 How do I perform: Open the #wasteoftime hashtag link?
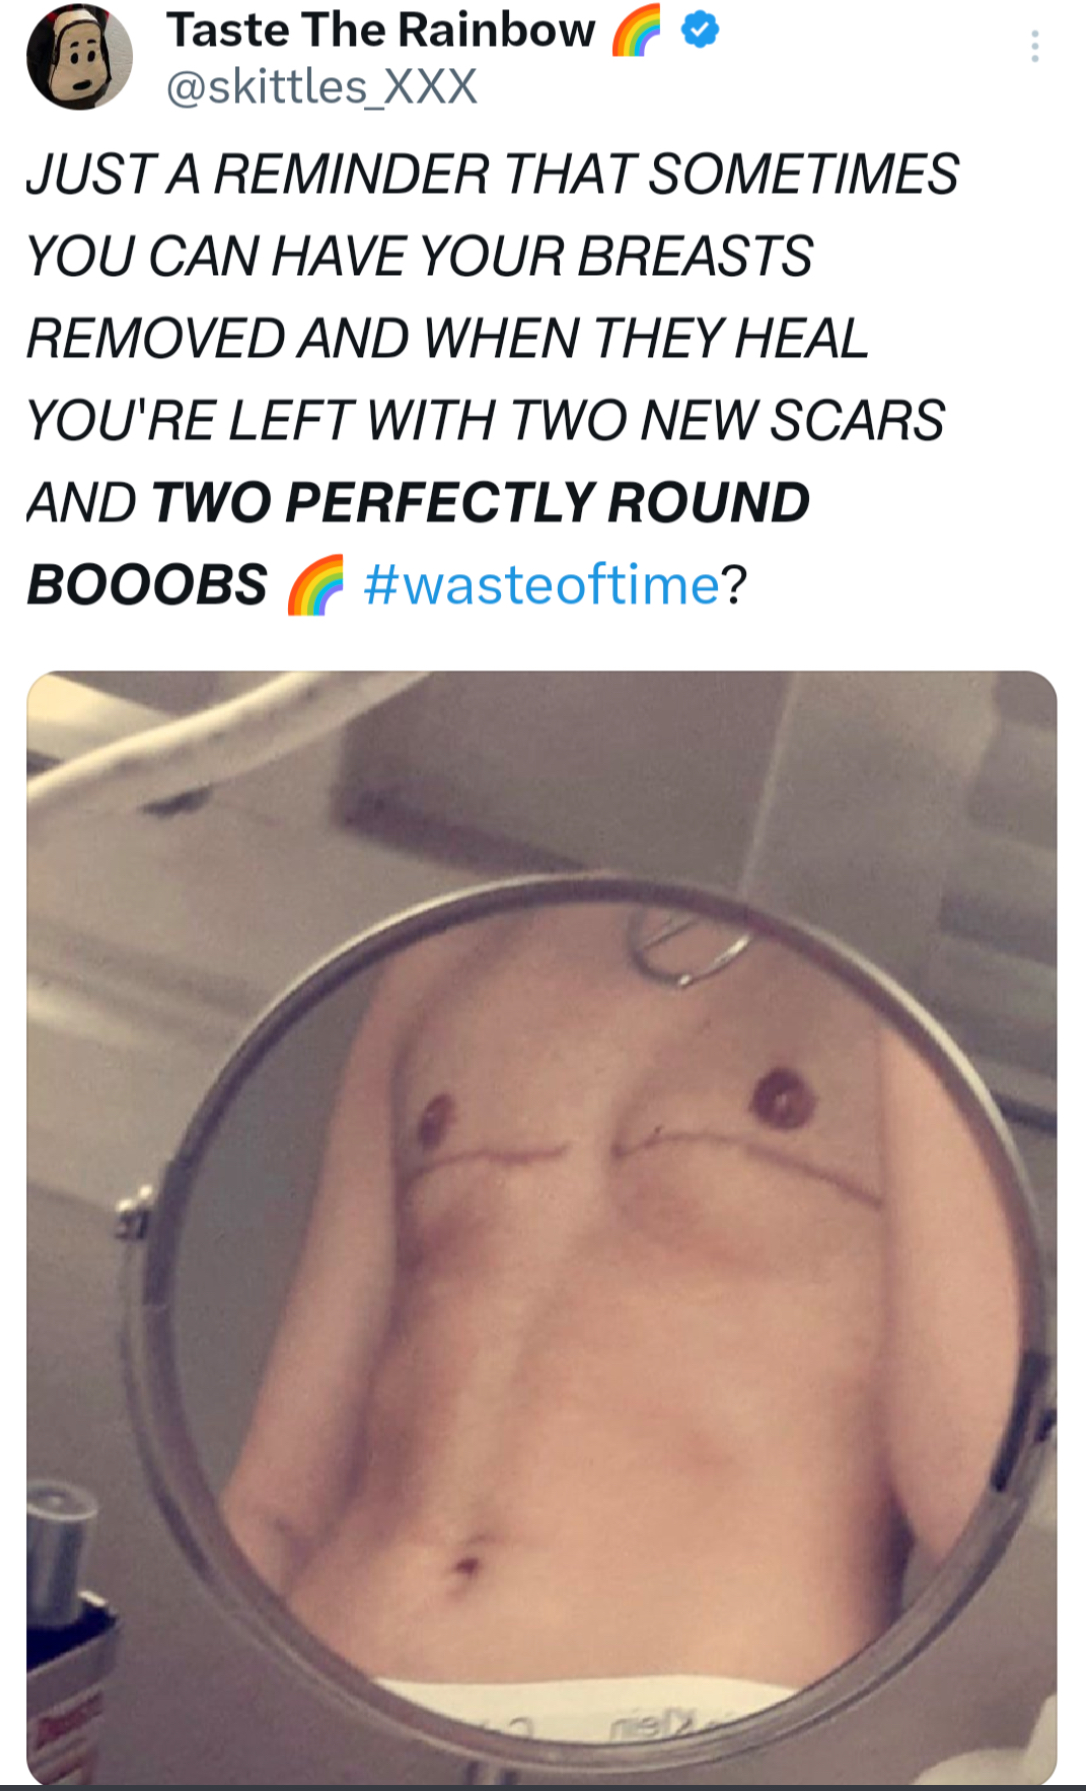click(541, 584)
